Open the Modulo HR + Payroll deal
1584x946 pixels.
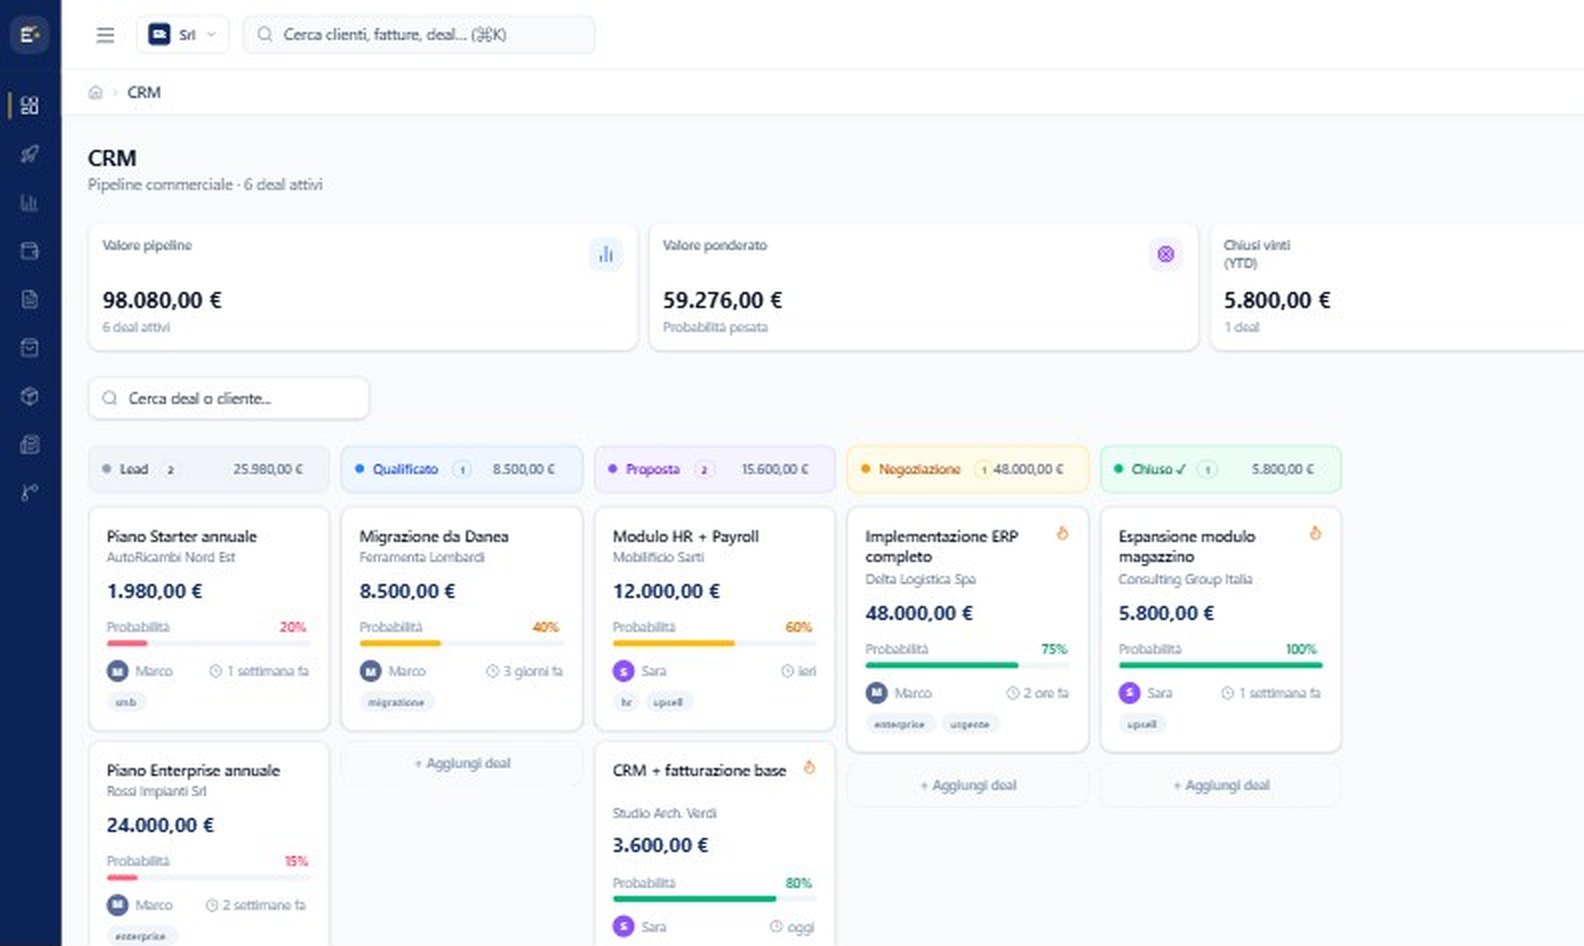[714, 619]
